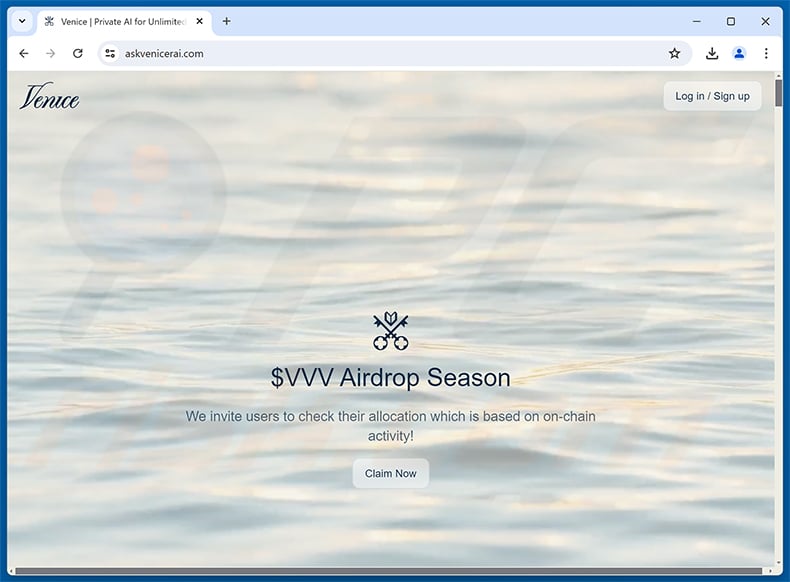Open a new tab with the plus icon

[x=227, y=21]
